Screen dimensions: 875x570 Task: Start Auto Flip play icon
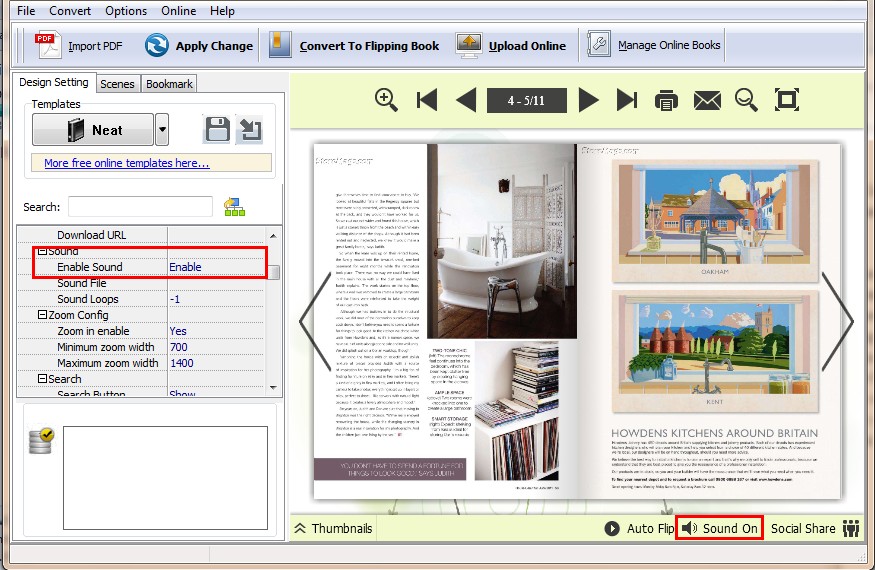612,528
